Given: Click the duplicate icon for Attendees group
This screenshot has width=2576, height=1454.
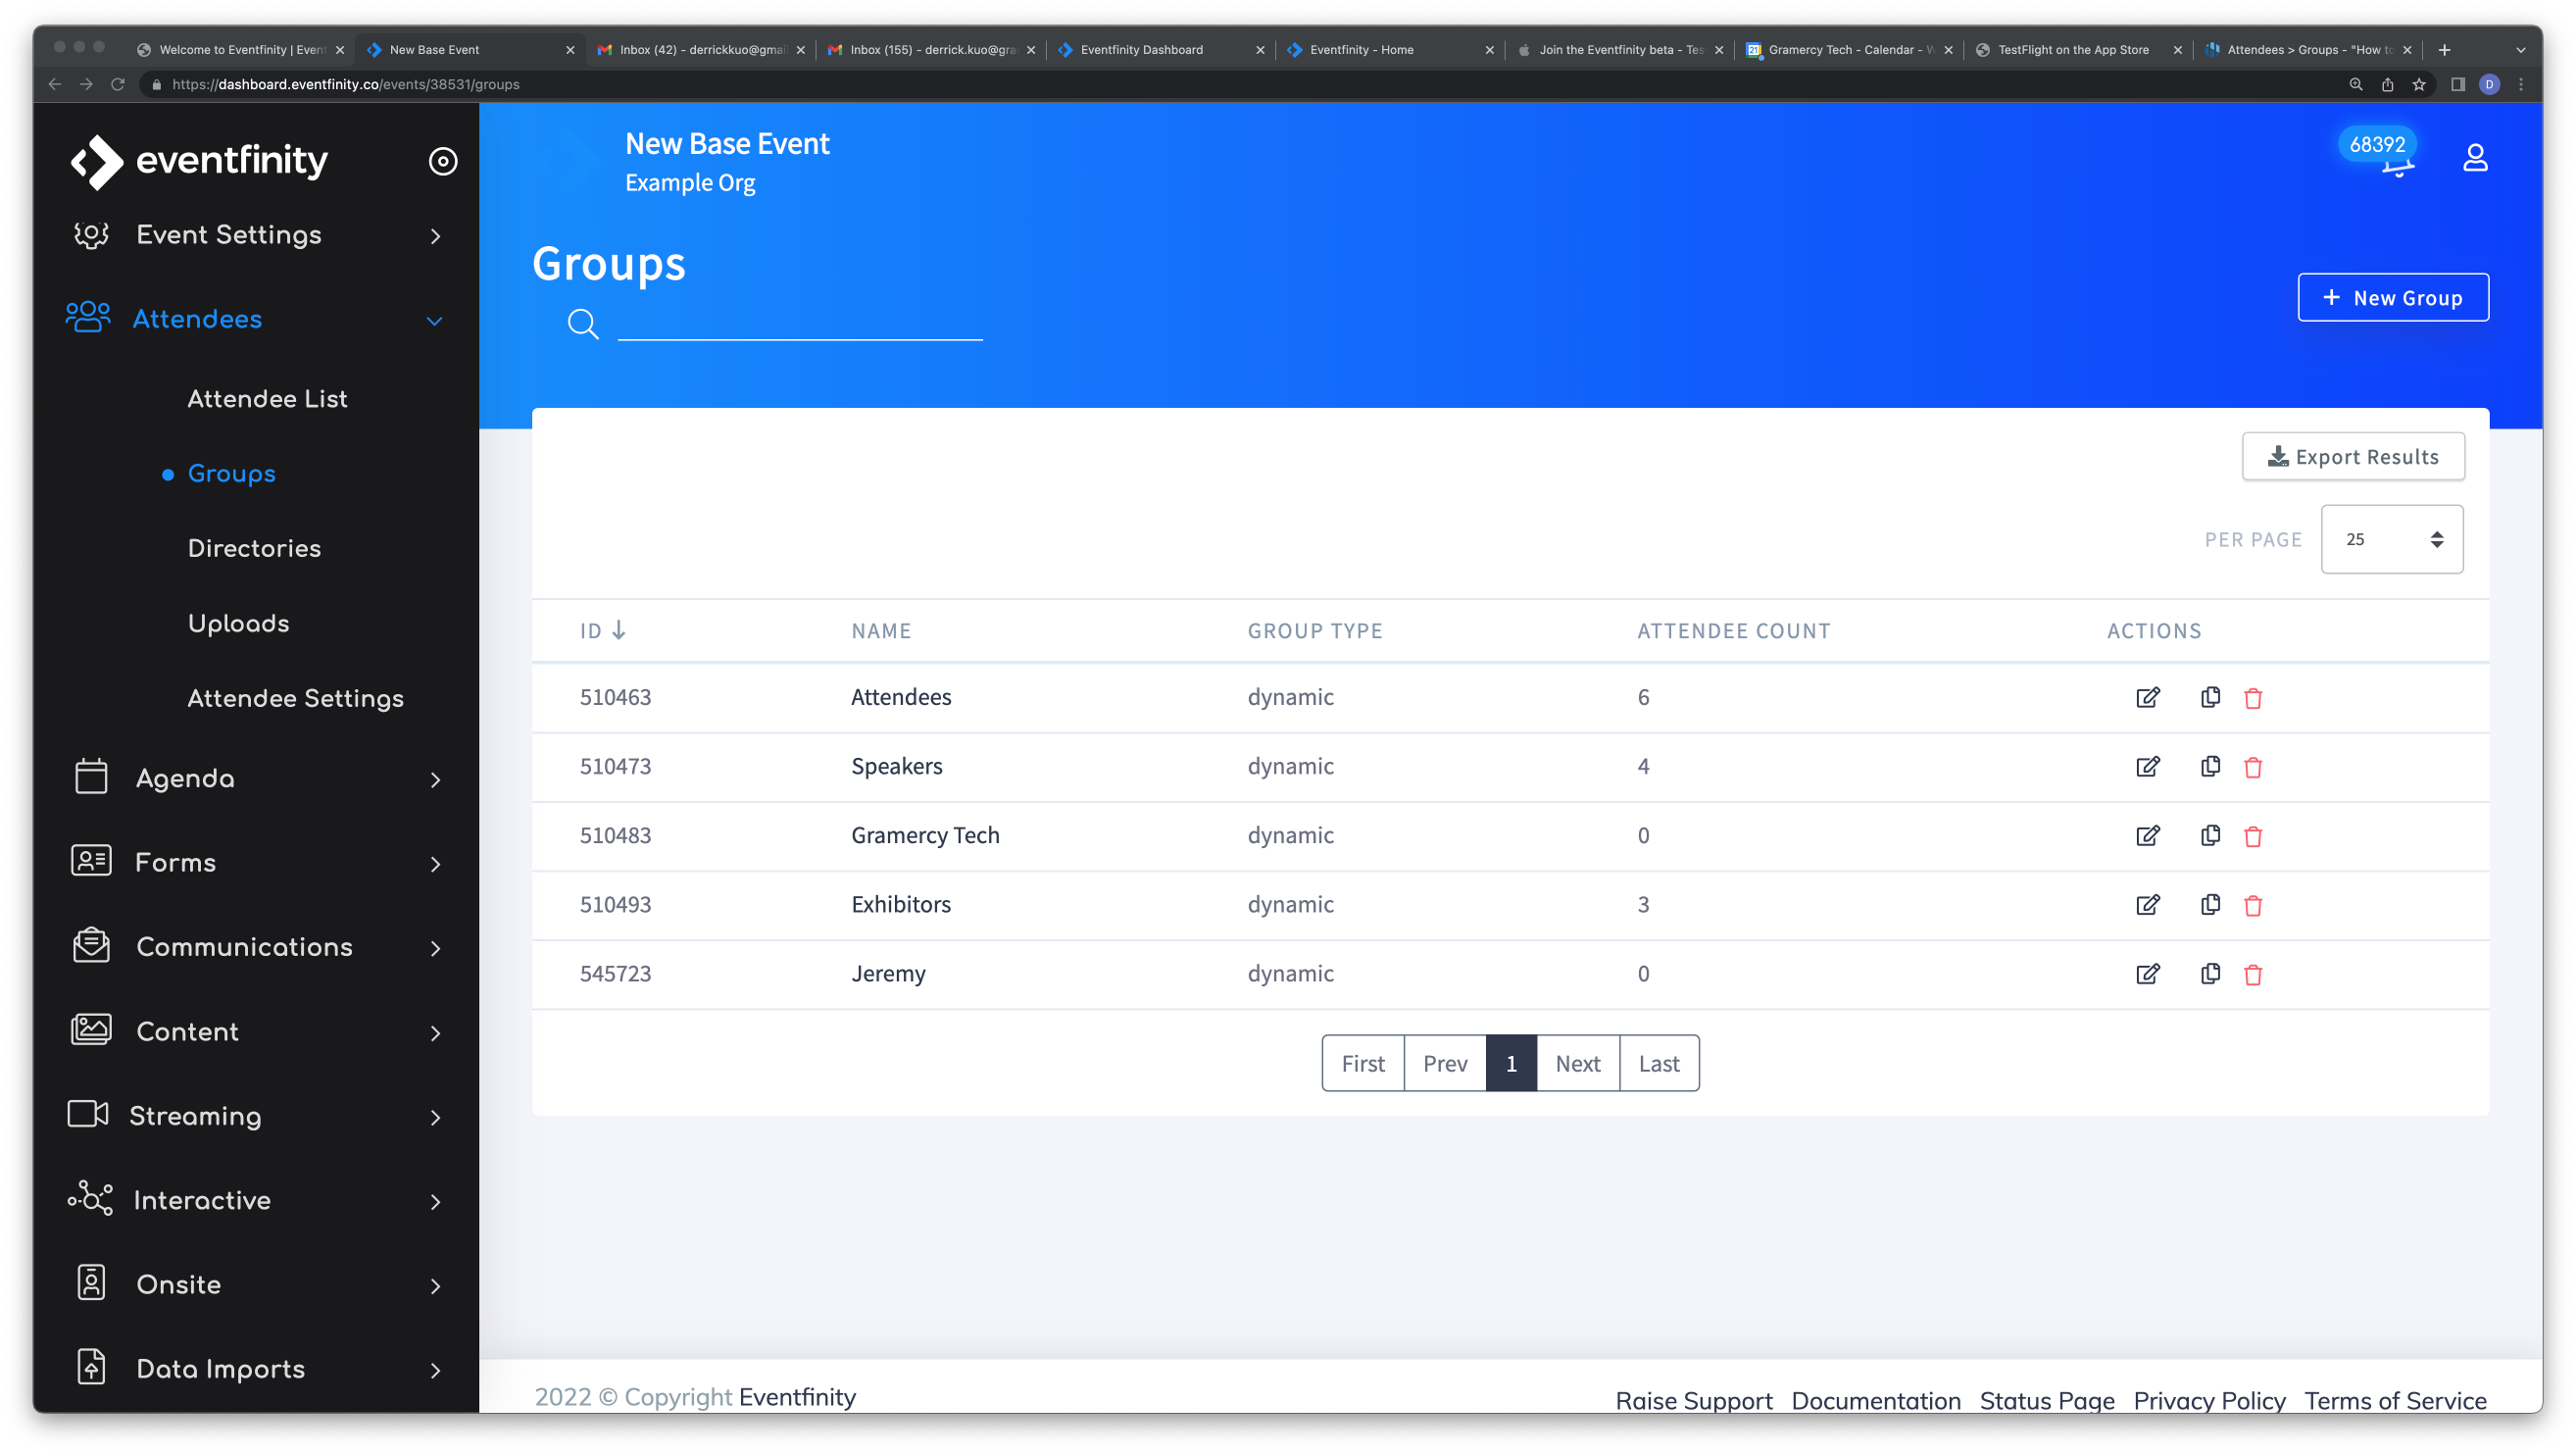Looking at the screenshot, I should point(2210,697).
